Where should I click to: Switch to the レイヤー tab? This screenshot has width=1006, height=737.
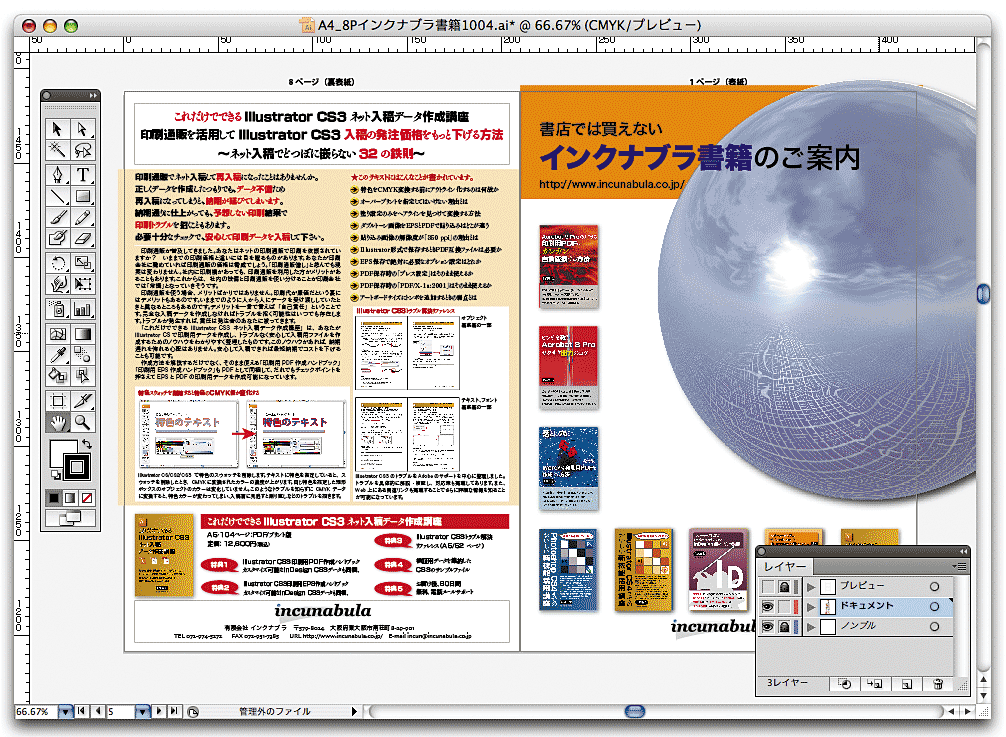(x=785, y=566)
